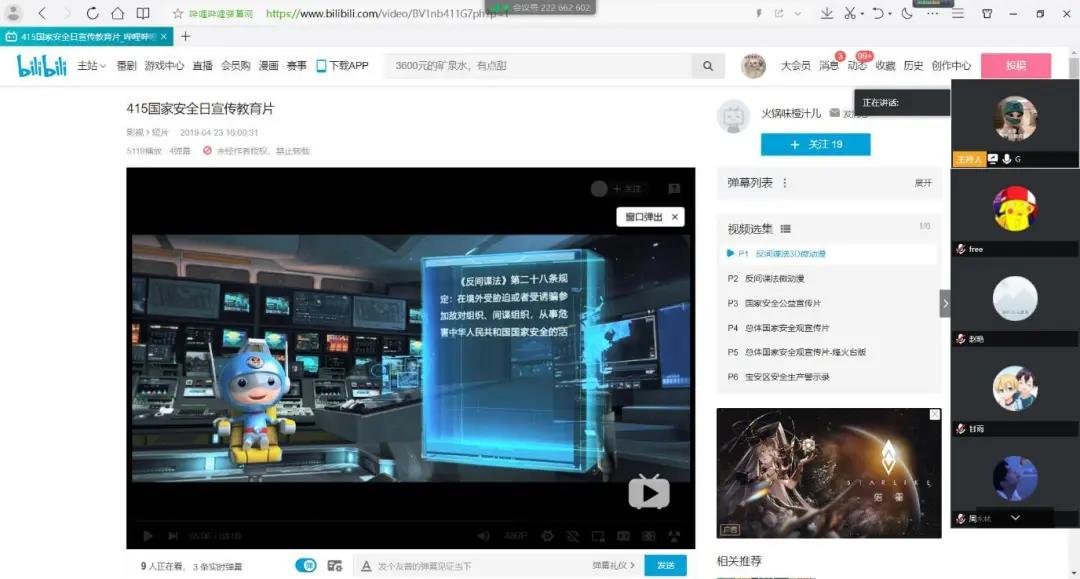This screenshot has width=1080, height=579.
Task: Toggle the danmaku on/off switch
Action: click(308, 565)
